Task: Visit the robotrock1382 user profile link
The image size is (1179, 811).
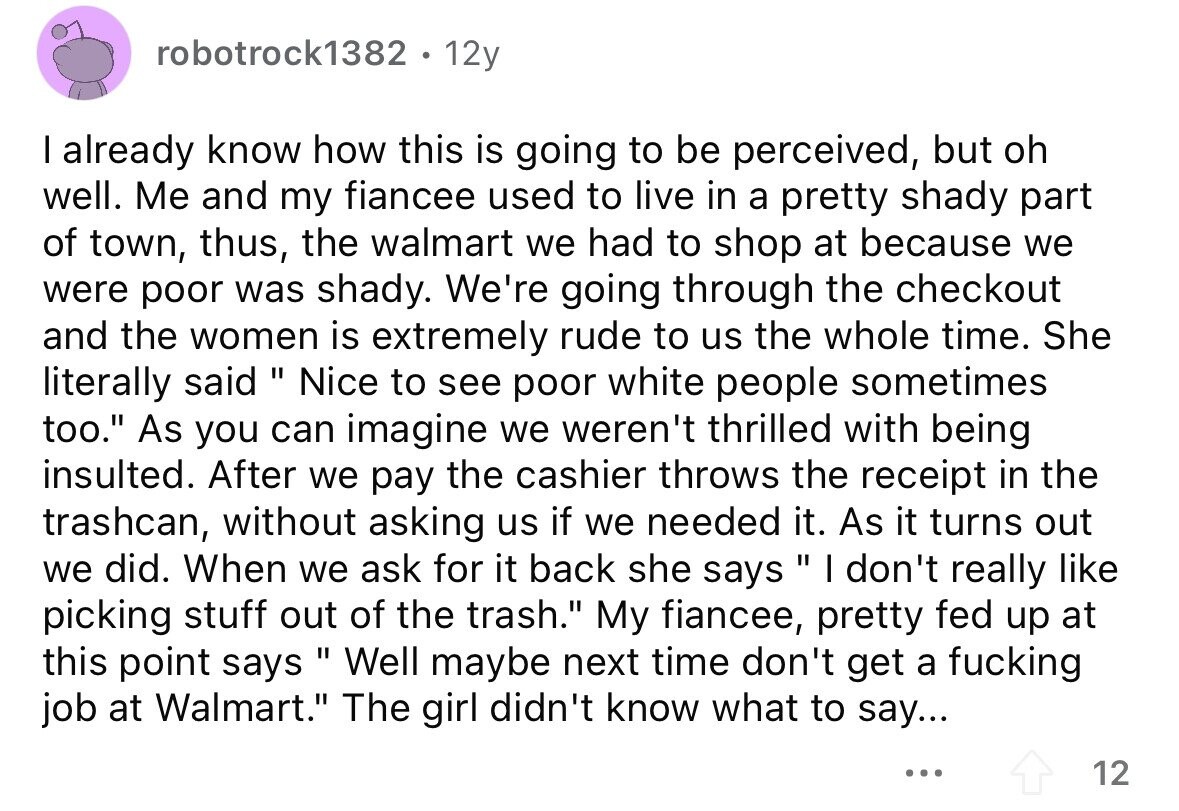Action: [x=281, y=53]
